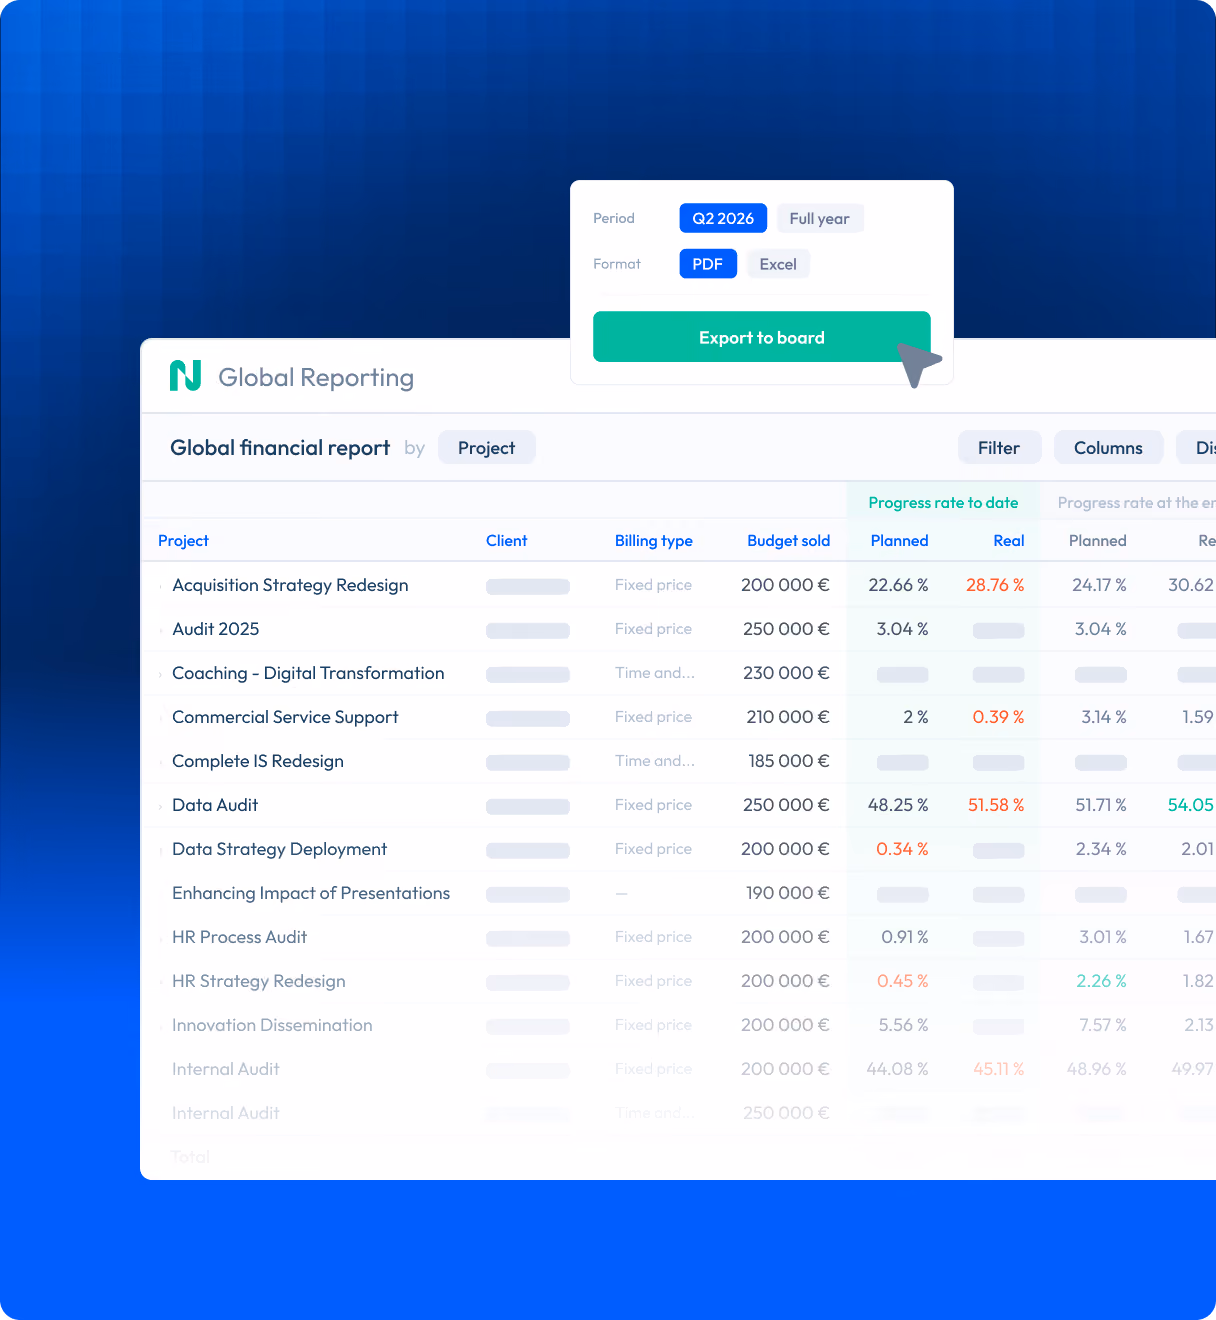Expand the Audit 2025 row
The image size is (1216, 1320).
coord(160,630)
